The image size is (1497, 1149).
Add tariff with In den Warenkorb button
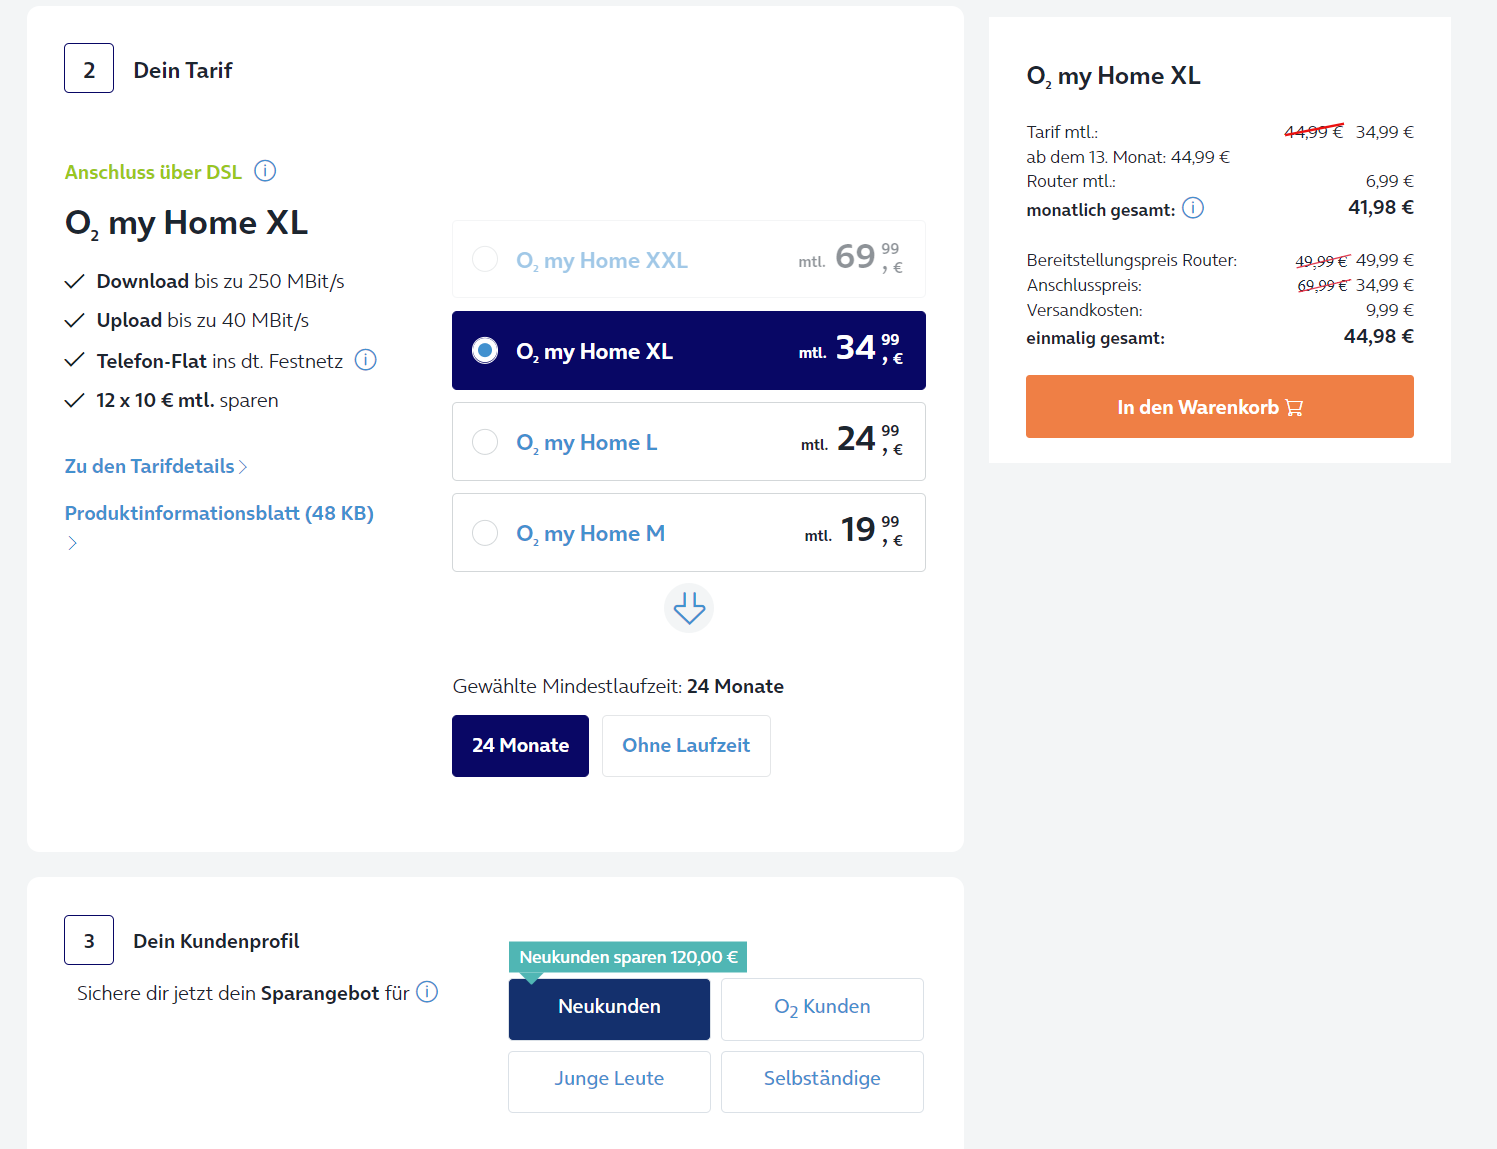tap(1220, 407)
